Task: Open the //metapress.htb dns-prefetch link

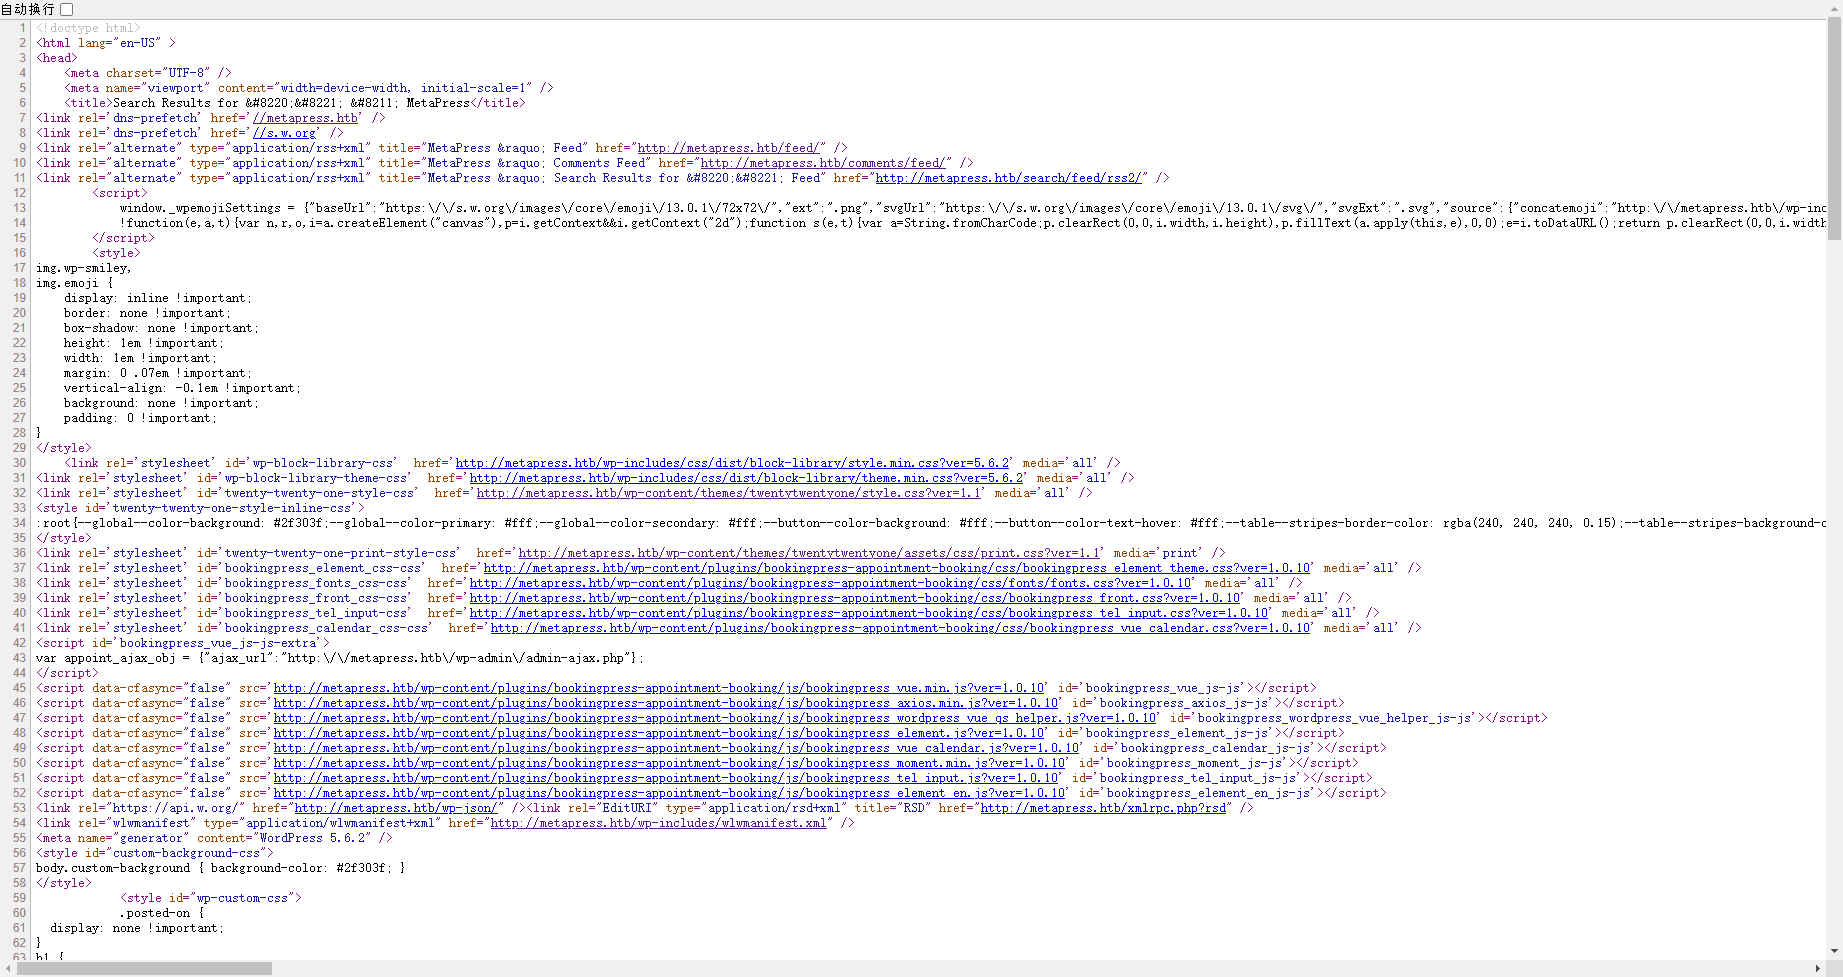Action: [305, 118]
